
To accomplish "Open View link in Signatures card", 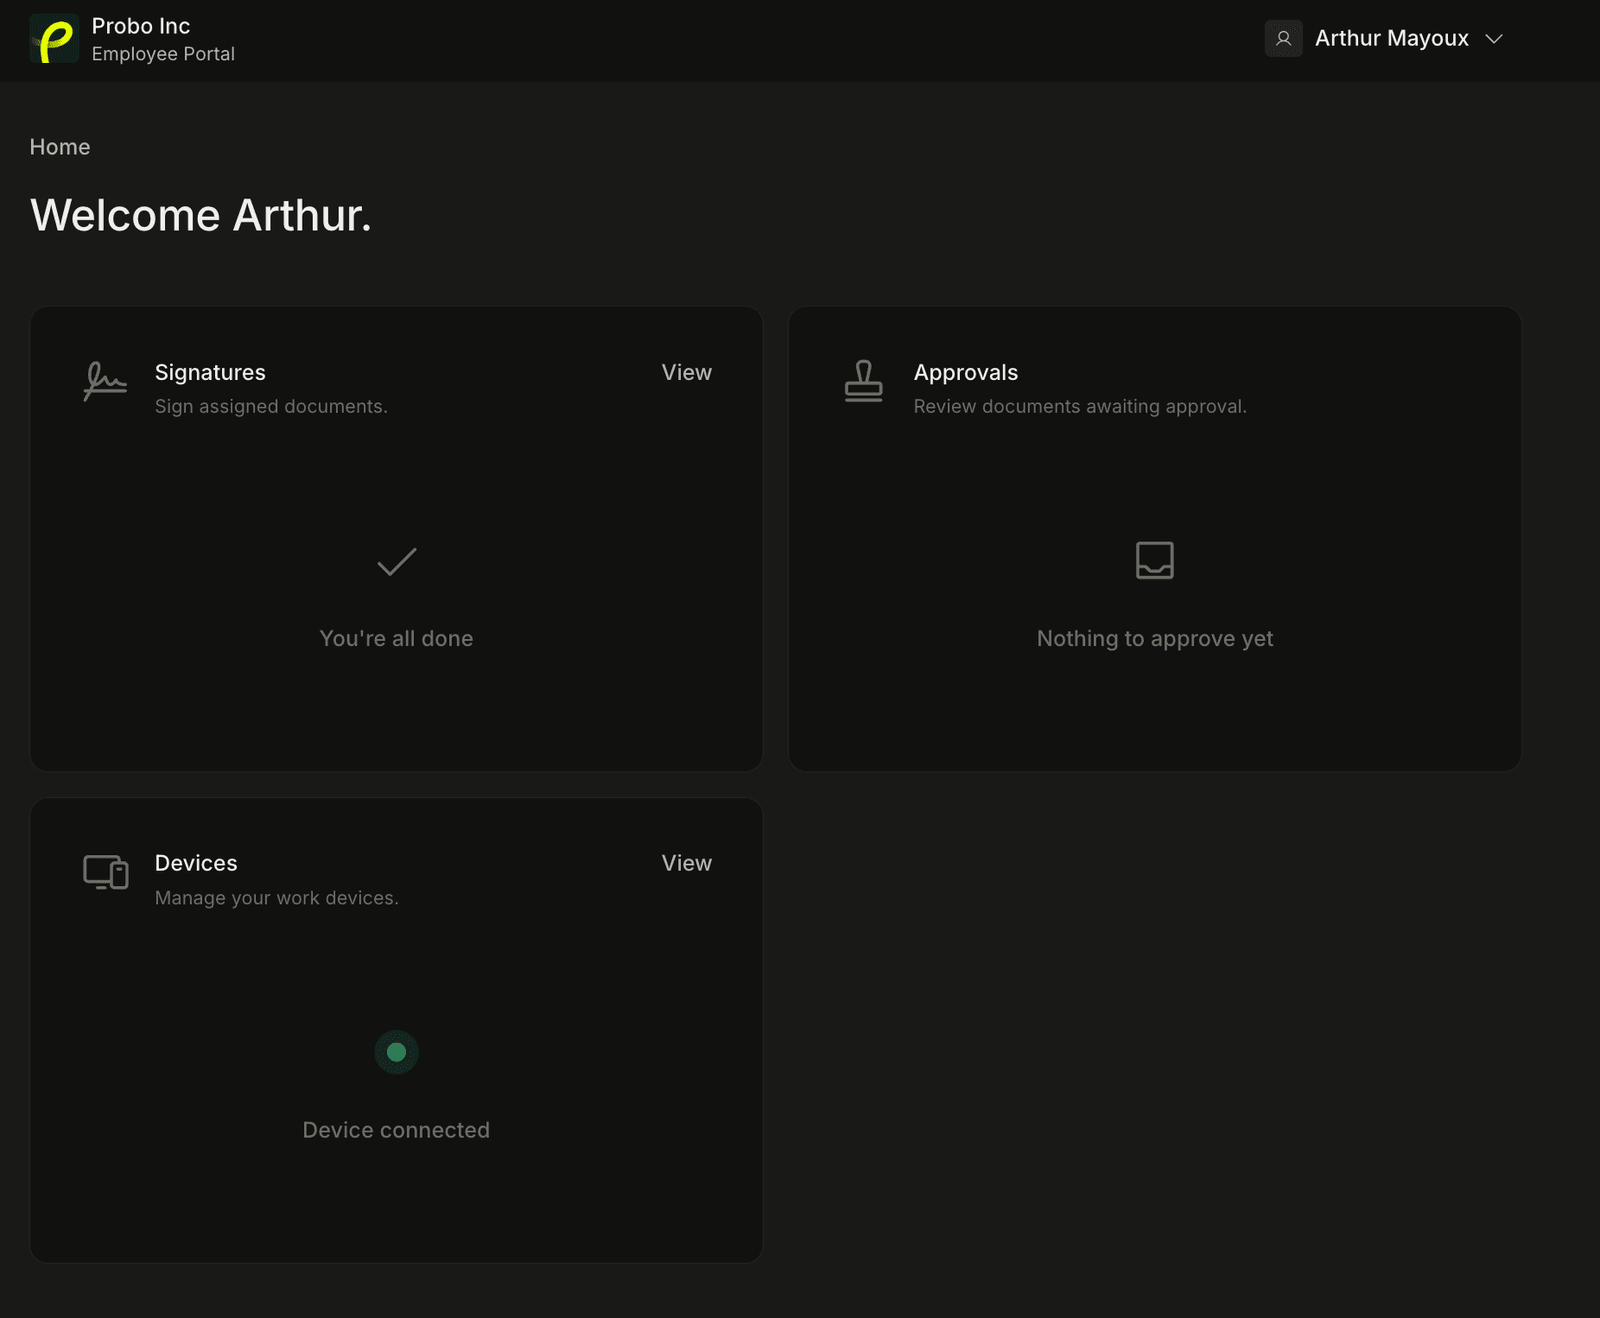I will point(687,372).
